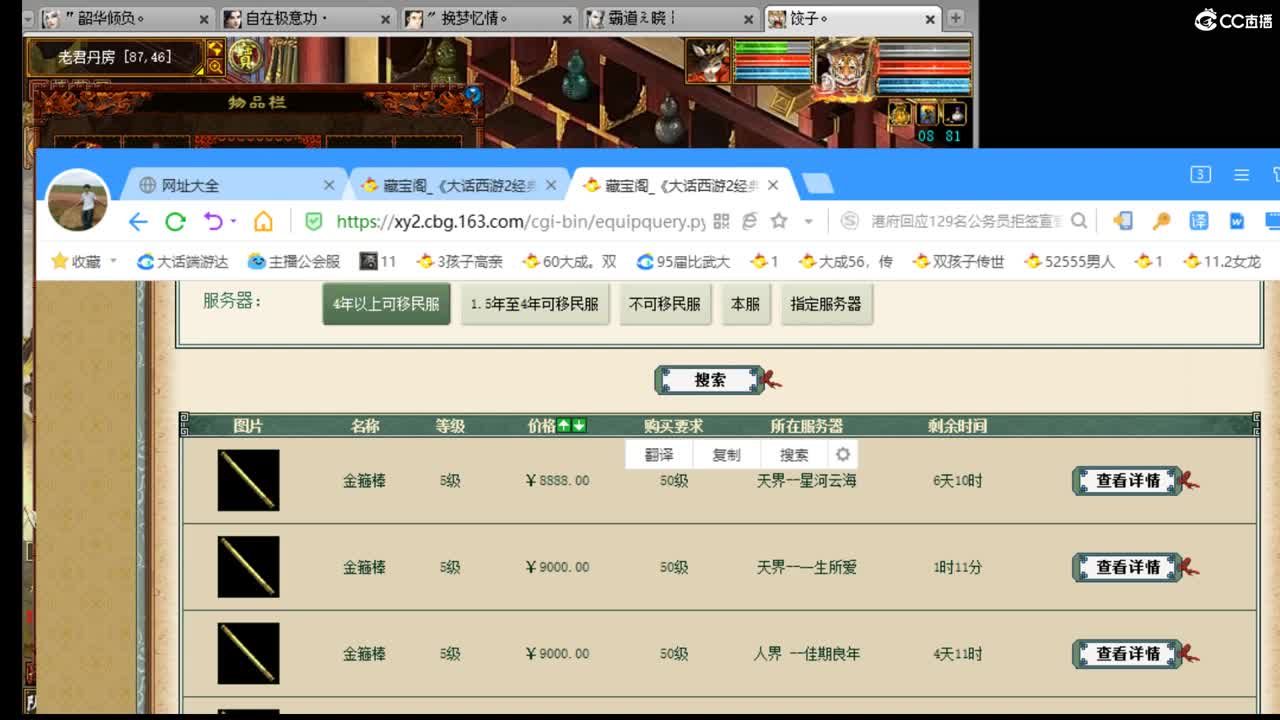This screenshot has width=1280, height=720.
Task: Click the green shield security icon
Action: (314, 221)
